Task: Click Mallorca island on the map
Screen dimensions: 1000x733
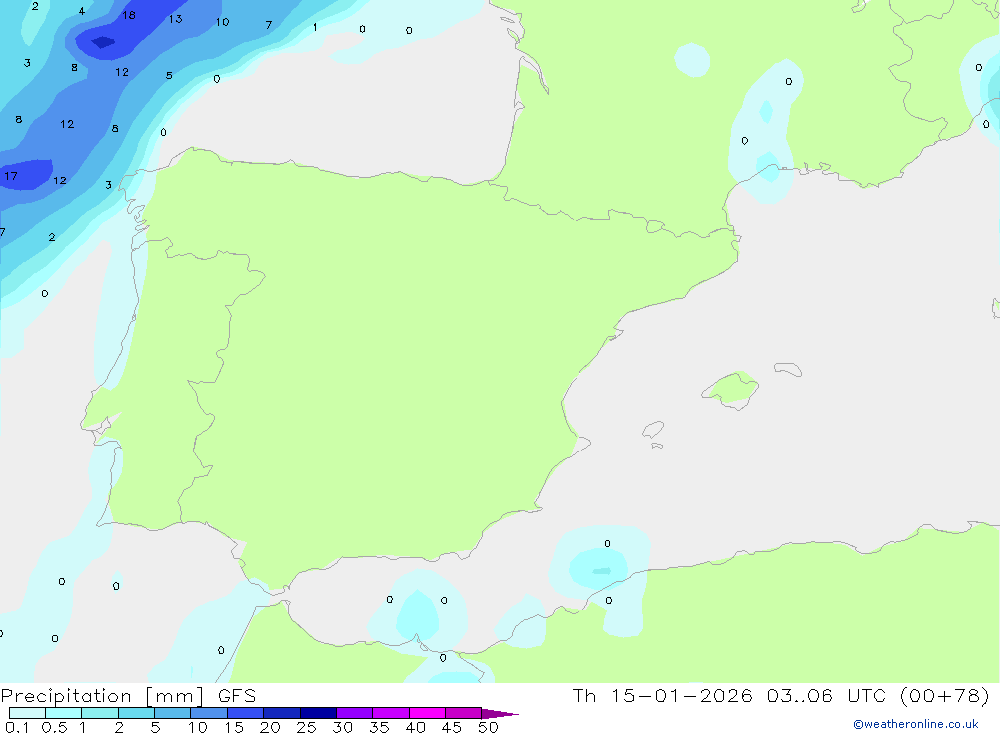Action: pos(731,389)
